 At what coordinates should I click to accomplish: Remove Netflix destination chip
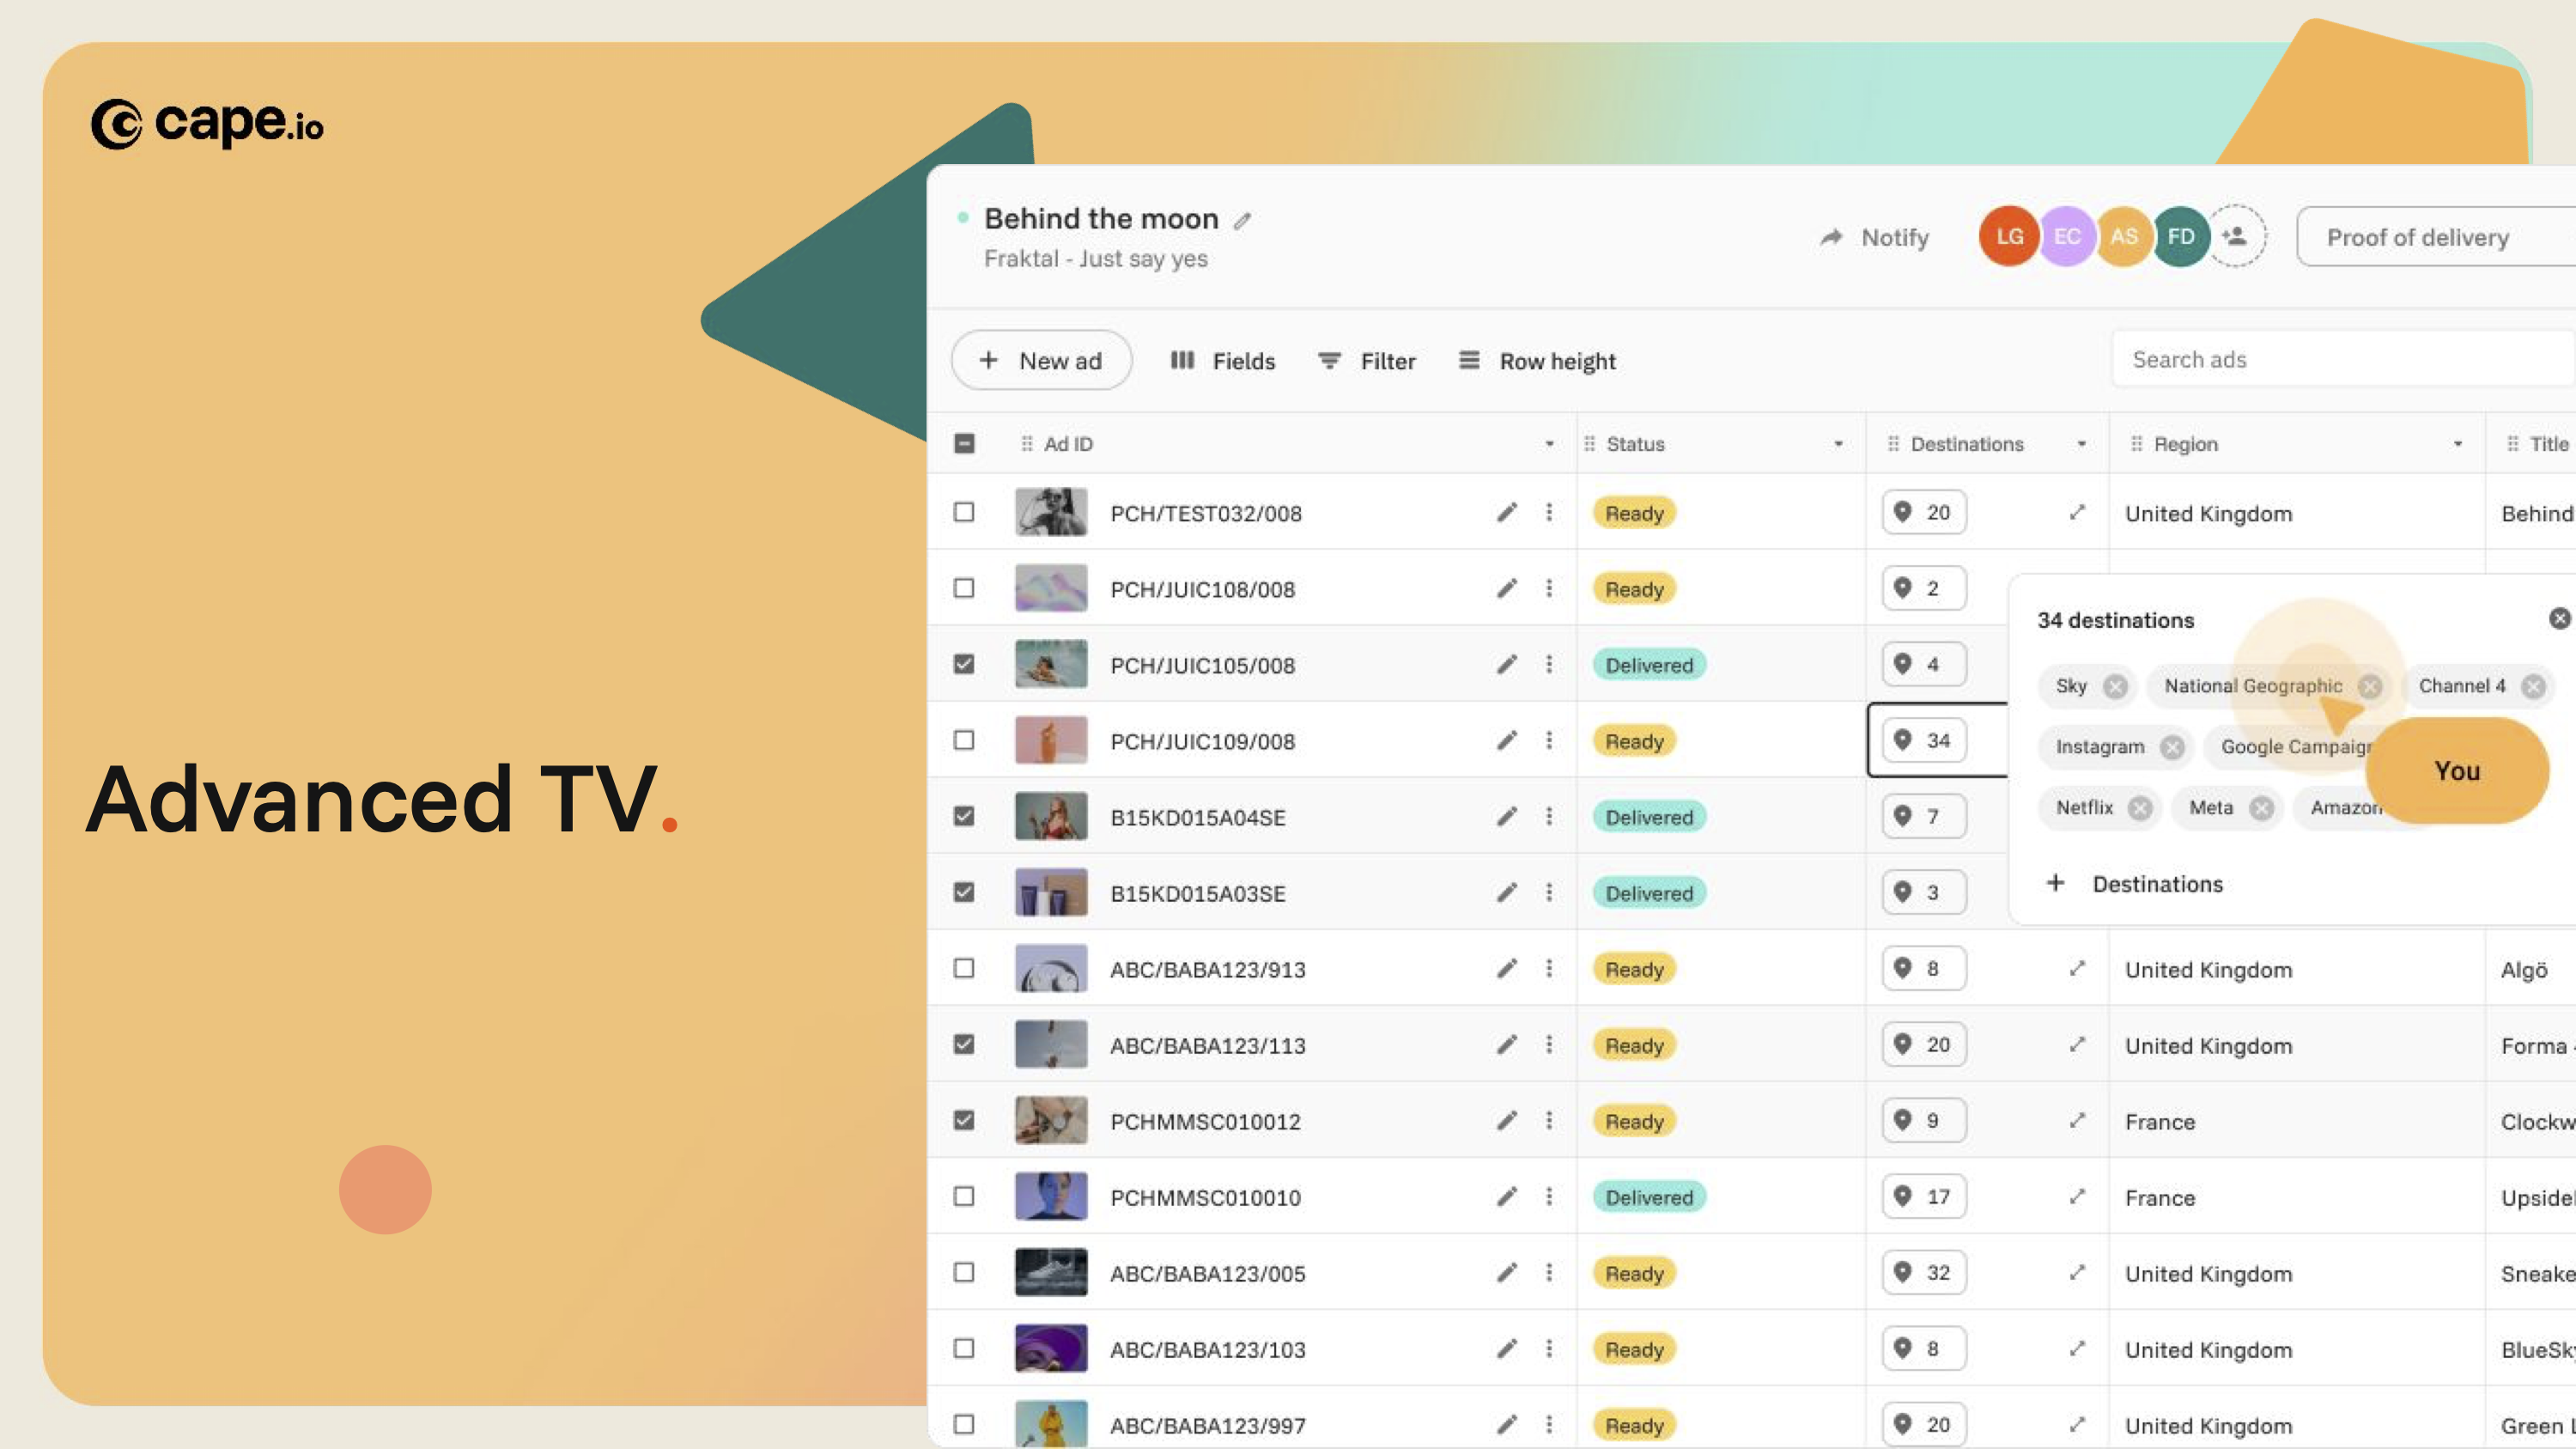pos(2139,808)
